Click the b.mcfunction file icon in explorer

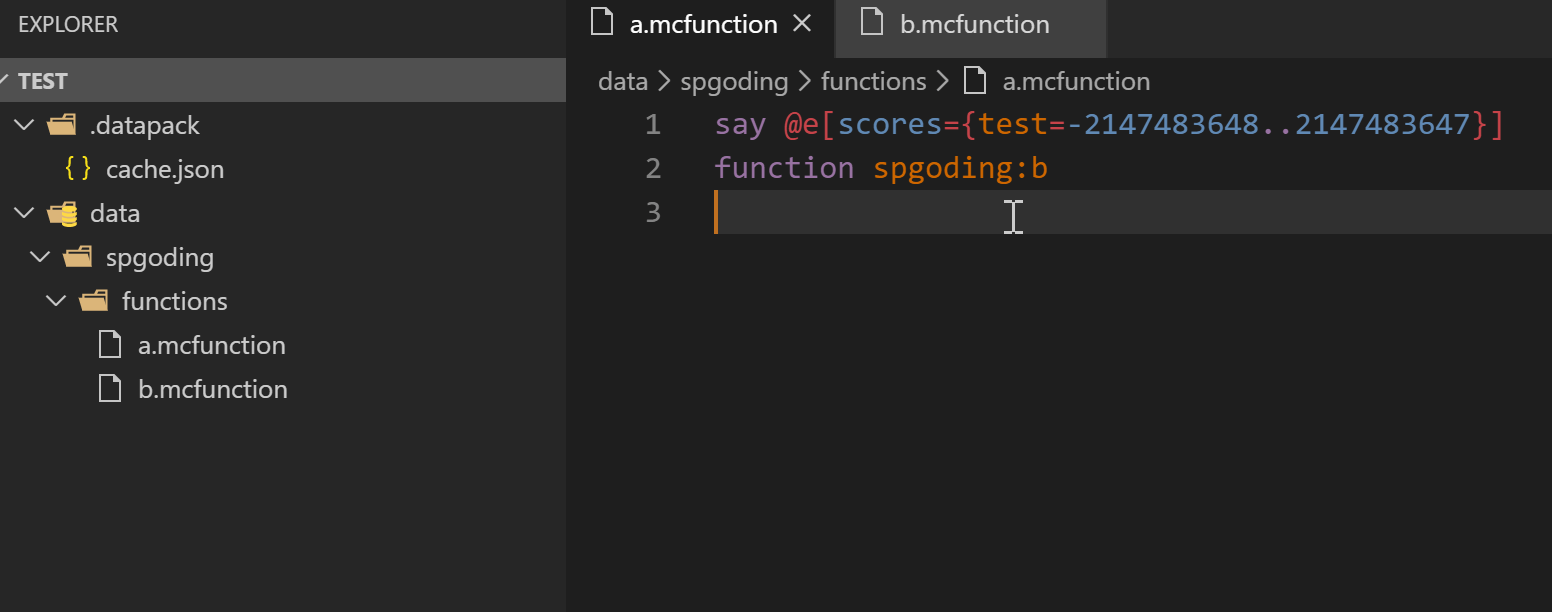click(109, 389)
